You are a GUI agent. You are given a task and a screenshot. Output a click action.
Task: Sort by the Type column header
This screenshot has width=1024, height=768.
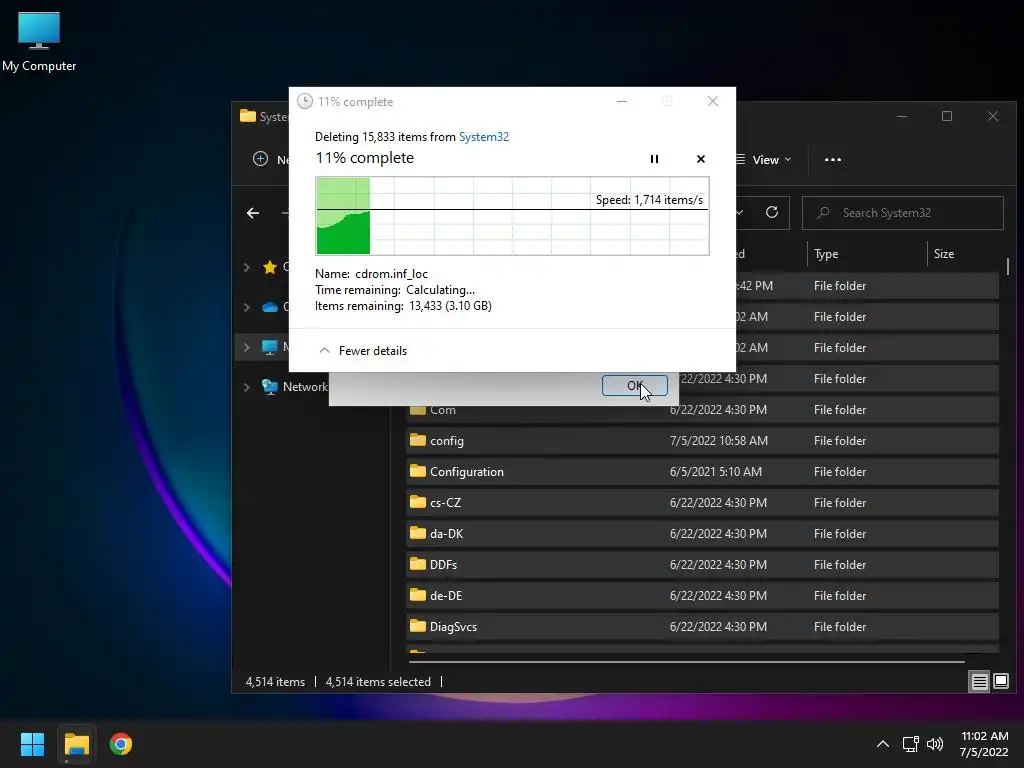[825, 254]
